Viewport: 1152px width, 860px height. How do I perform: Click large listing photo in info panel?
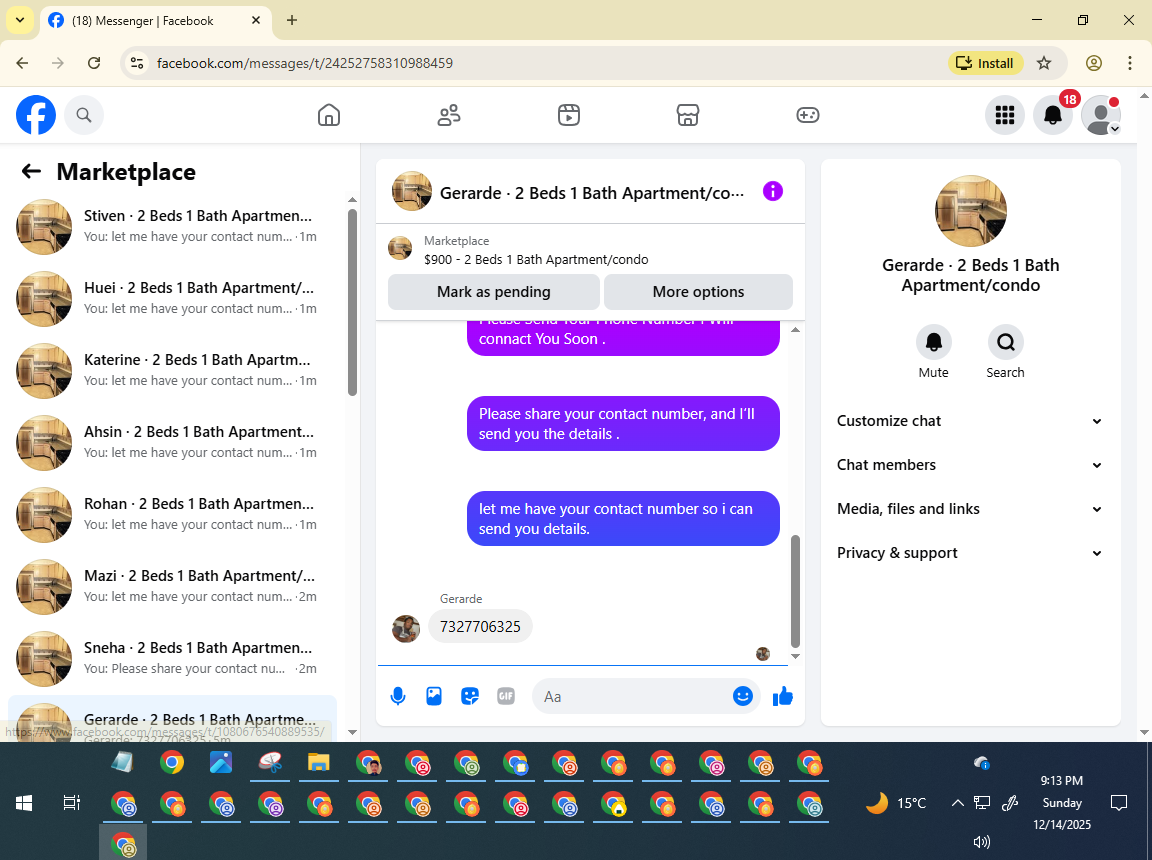pyautogui.click(x=971, y=211)
